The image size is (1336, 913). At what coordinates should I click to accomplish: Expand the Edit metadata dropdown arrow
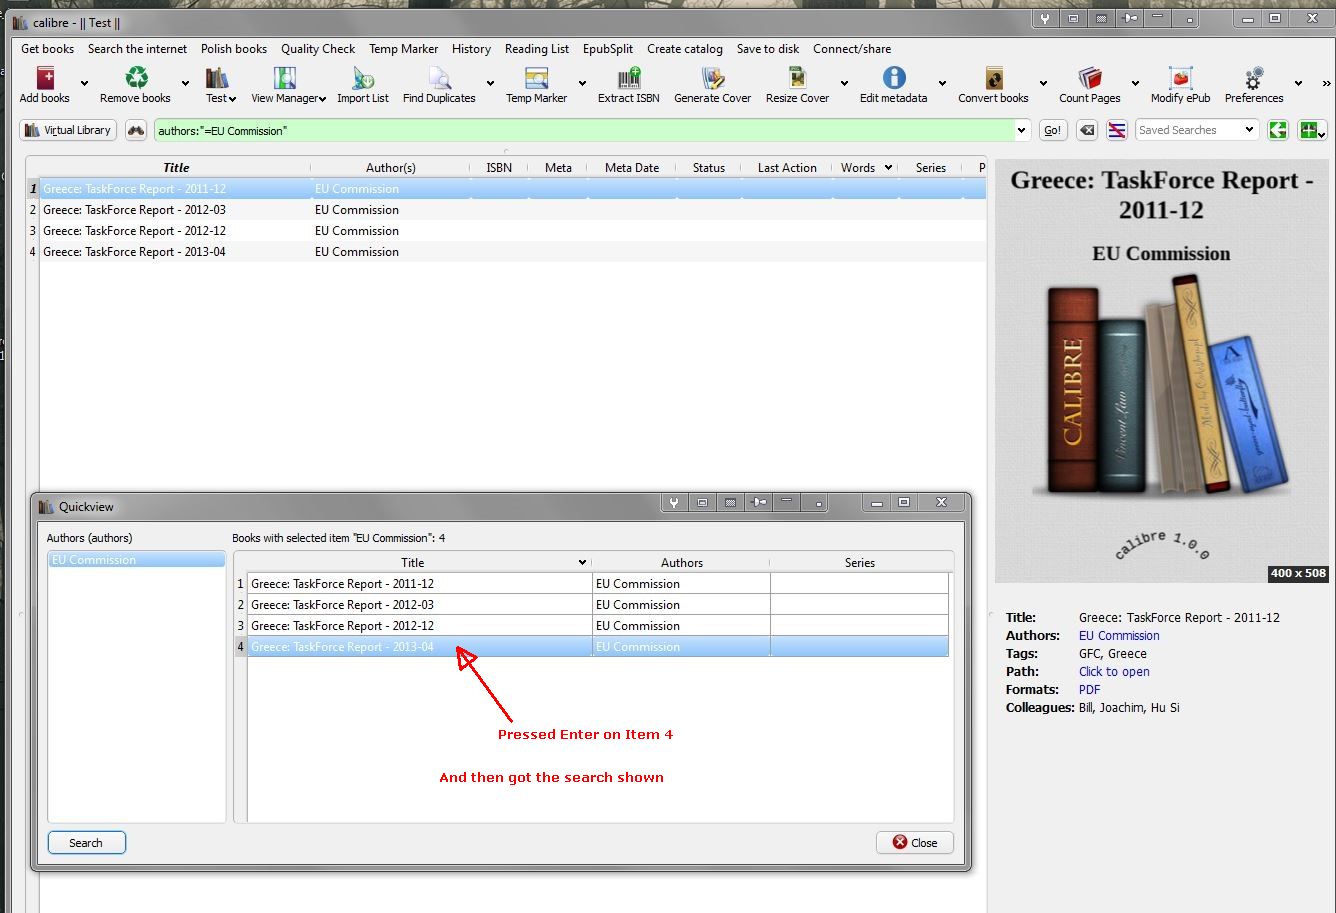(x=942, y=83)
